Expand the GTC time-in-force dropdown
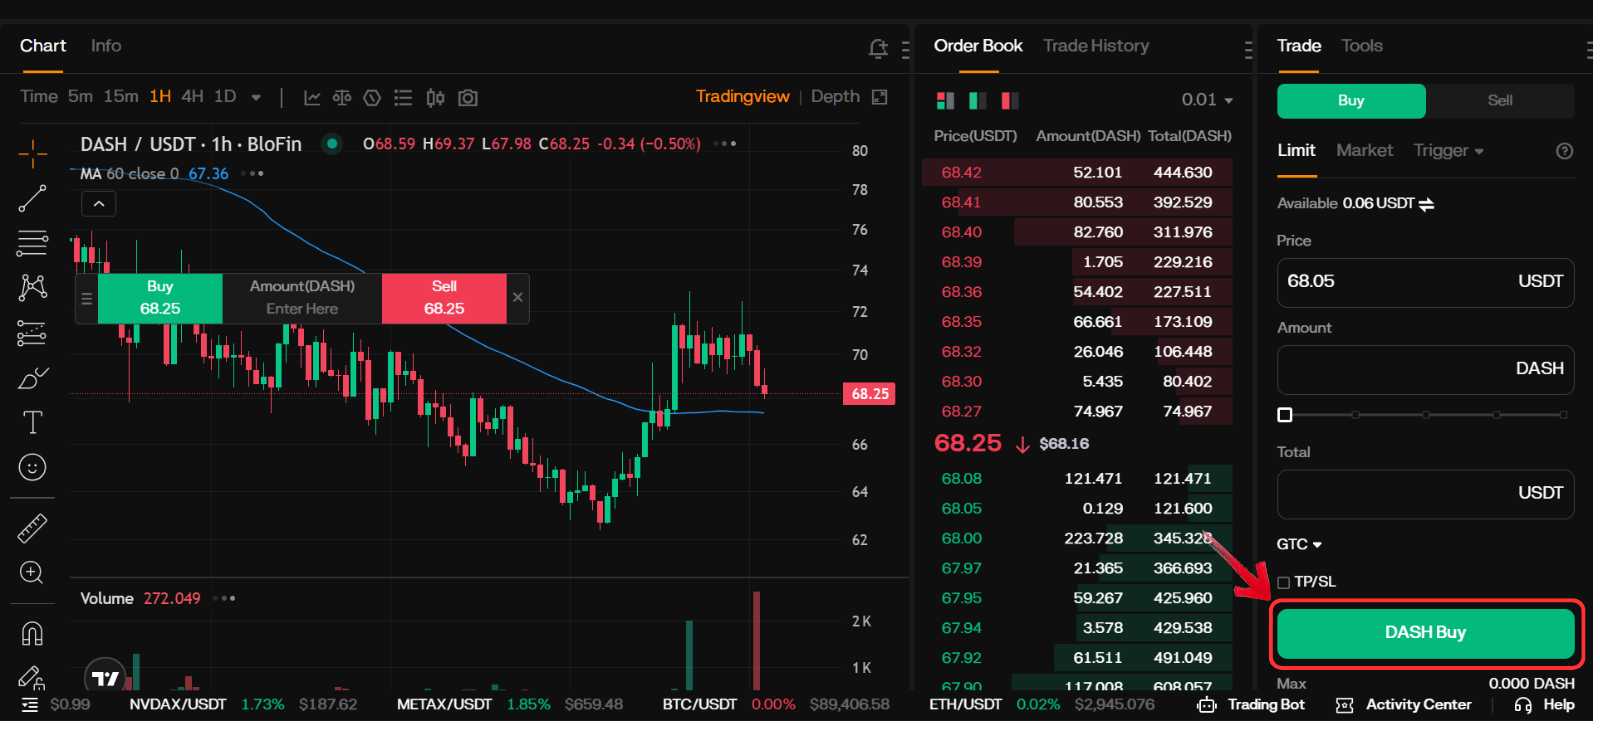This screenshot has width=1600, height=729. click(1299, 544)
